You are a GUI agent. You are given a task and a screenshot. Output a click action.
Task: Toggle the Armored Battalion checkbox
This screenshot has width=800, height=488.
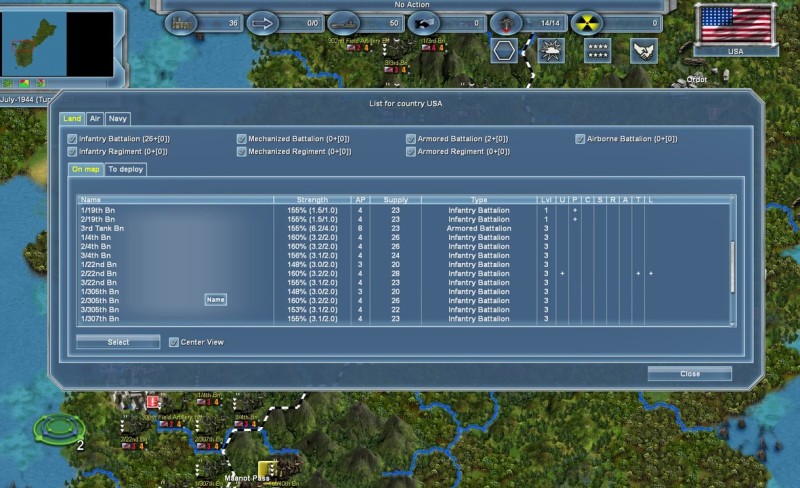tap(411, 139)
